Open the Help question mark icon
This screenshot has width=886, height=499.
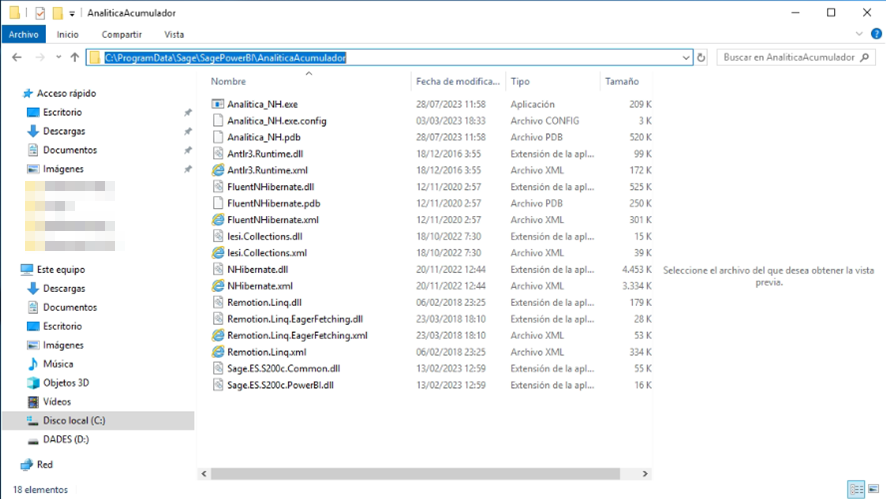[x=876, y=34]
